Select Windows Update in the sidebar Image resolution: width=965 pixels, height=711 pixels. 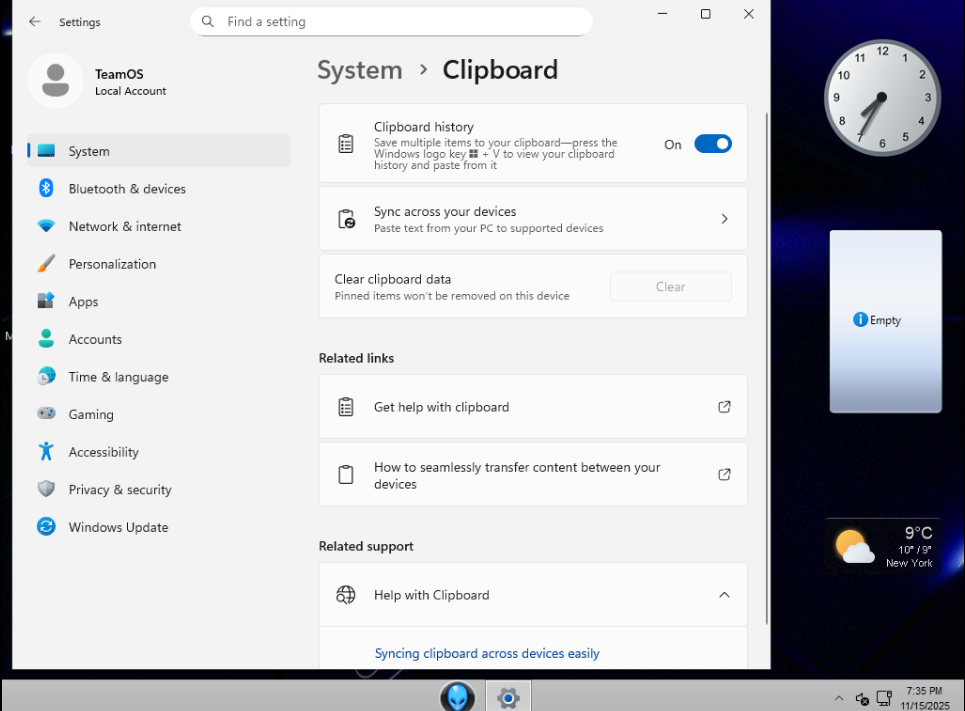click(118, 527)
